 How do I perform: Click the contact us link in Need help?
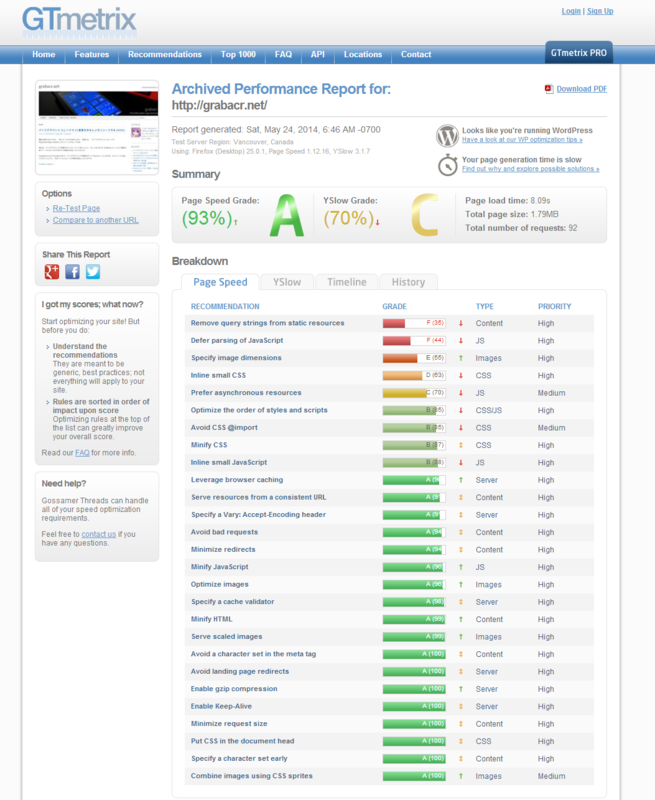[x=98, y=534]
